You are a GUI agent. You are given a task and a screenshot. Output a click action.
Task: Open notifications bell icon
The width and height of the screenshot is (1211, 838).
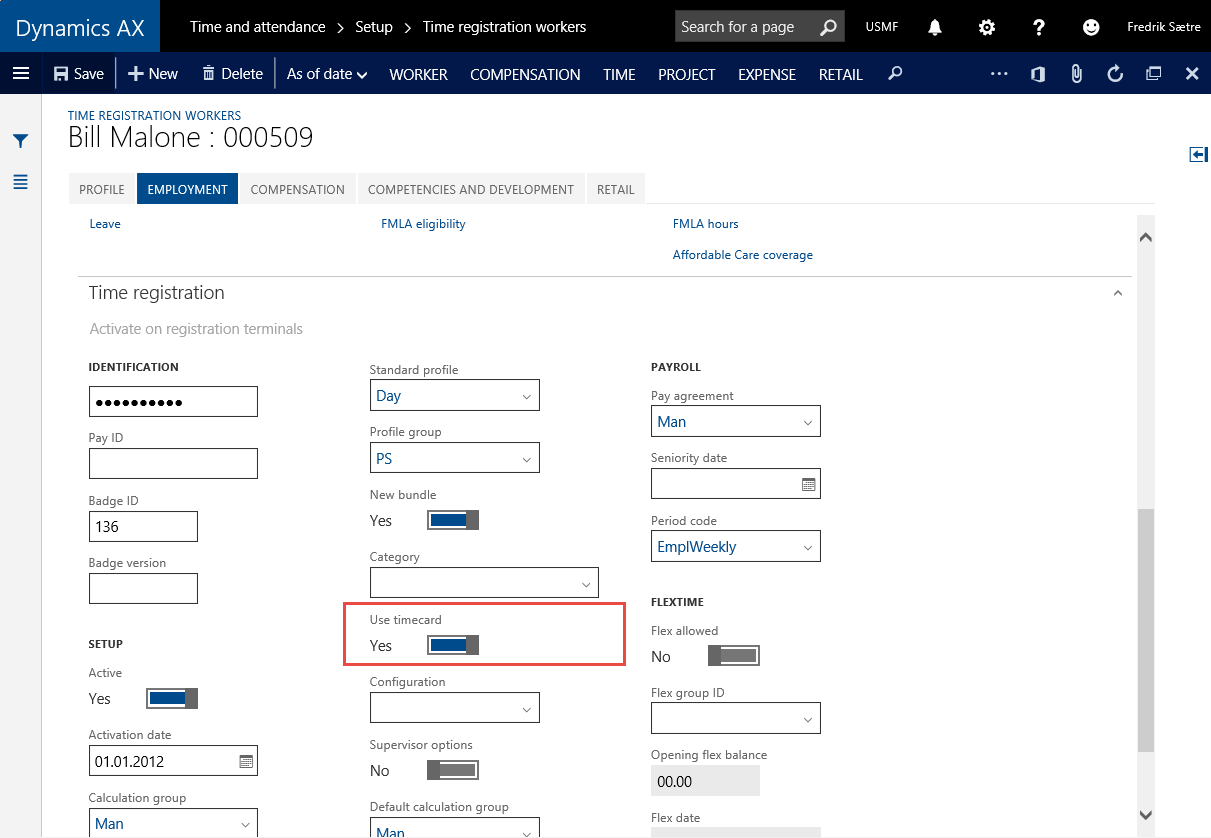(x=935, y=27)
